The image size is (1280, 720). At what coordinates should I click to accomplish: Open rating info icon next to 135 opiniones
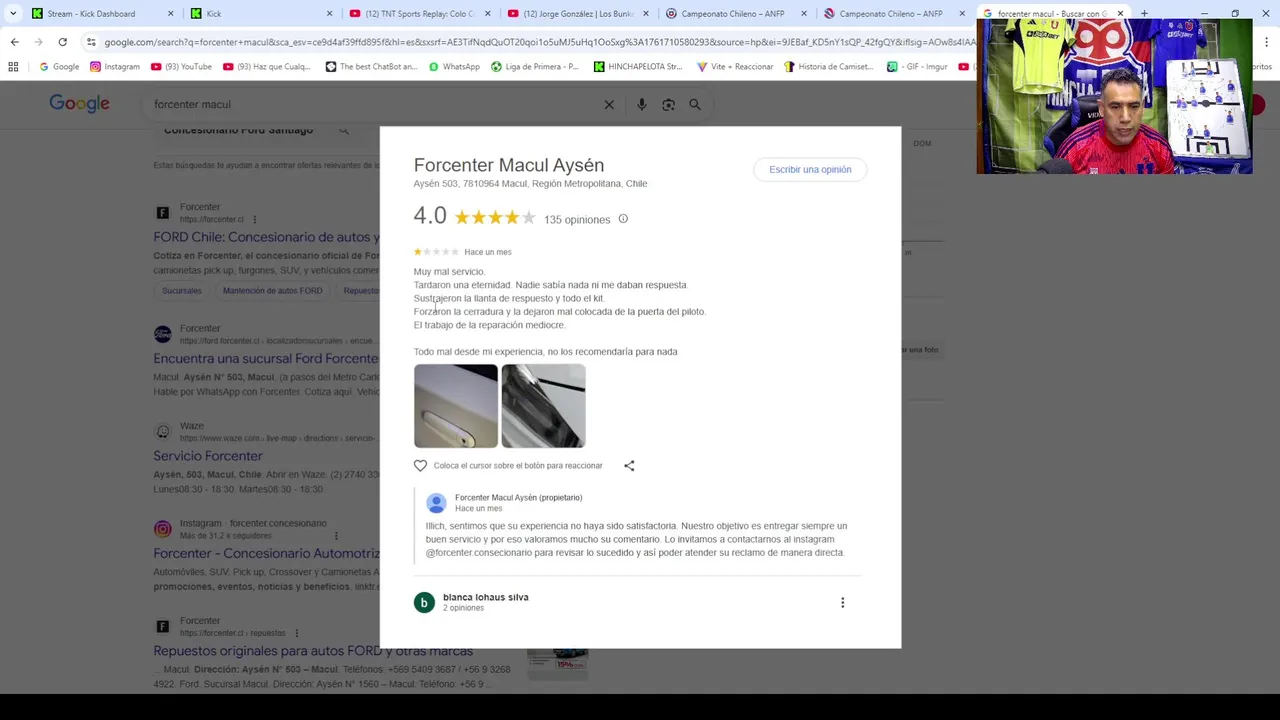pyautogui.click(x=623, y=219)
